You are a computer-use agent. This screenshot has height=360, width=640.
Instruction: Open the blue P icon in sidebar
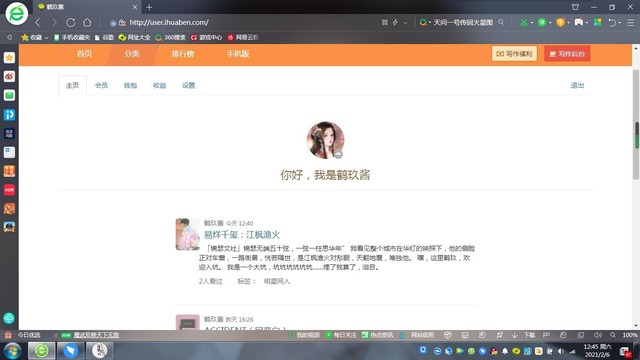point(9,115)
